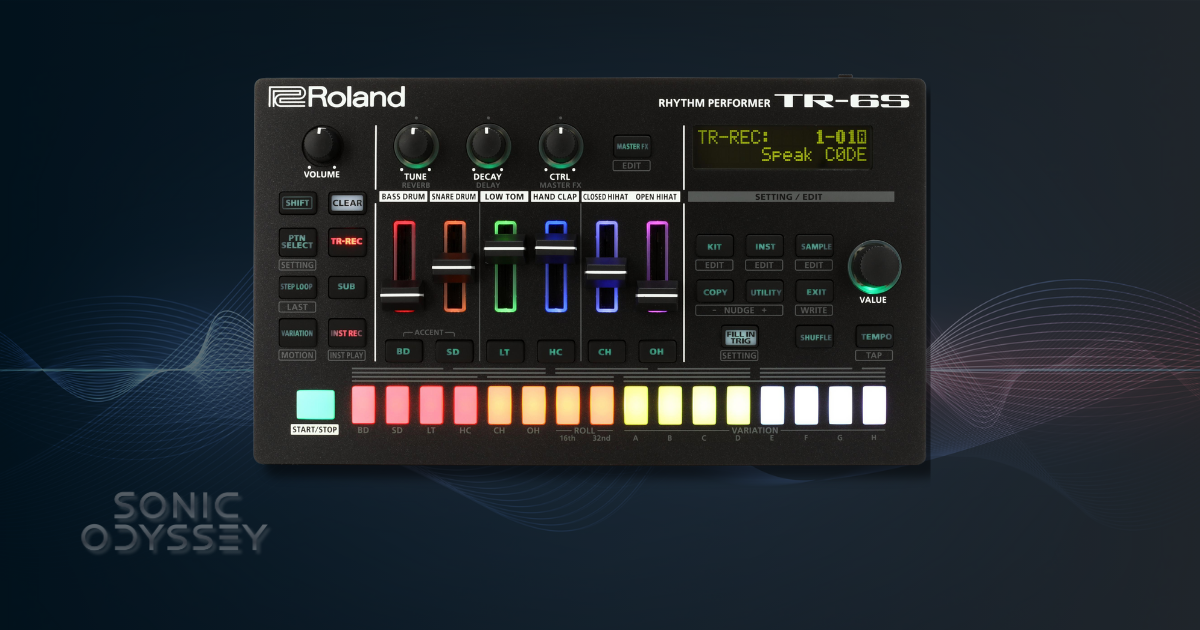Toggle the MASTER FX button

pyautogui.click(x=632, y=146)
